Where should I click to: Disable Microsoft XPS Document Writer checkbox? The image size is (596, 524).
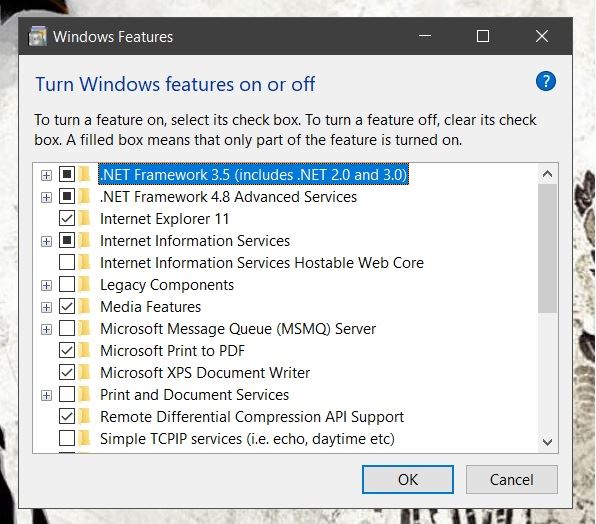(x=67, y=372)
